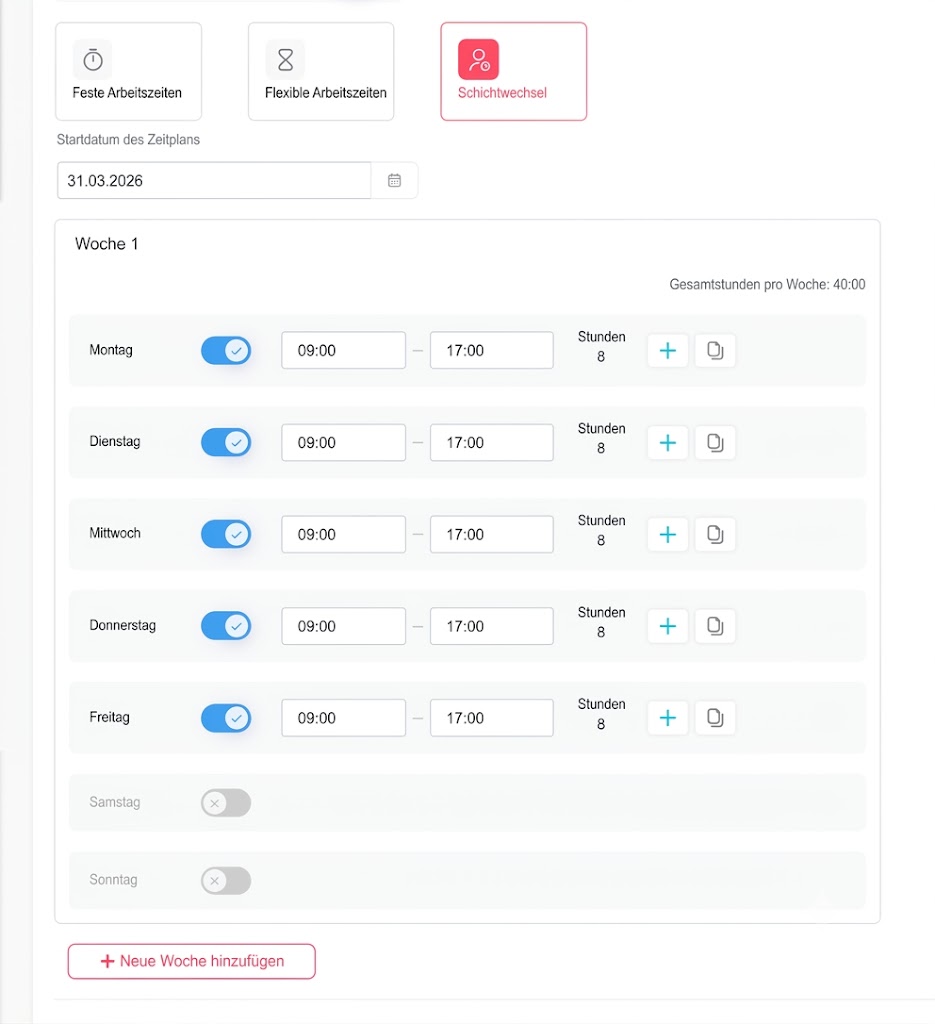Click the Freitag label
The width and height of the screenshot is (935, 1024).
tap(109, 717)
